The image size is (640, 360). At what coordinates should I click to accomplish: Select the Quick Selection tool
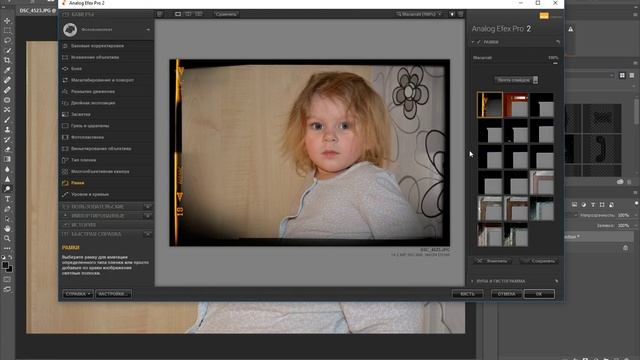[7, 50]
